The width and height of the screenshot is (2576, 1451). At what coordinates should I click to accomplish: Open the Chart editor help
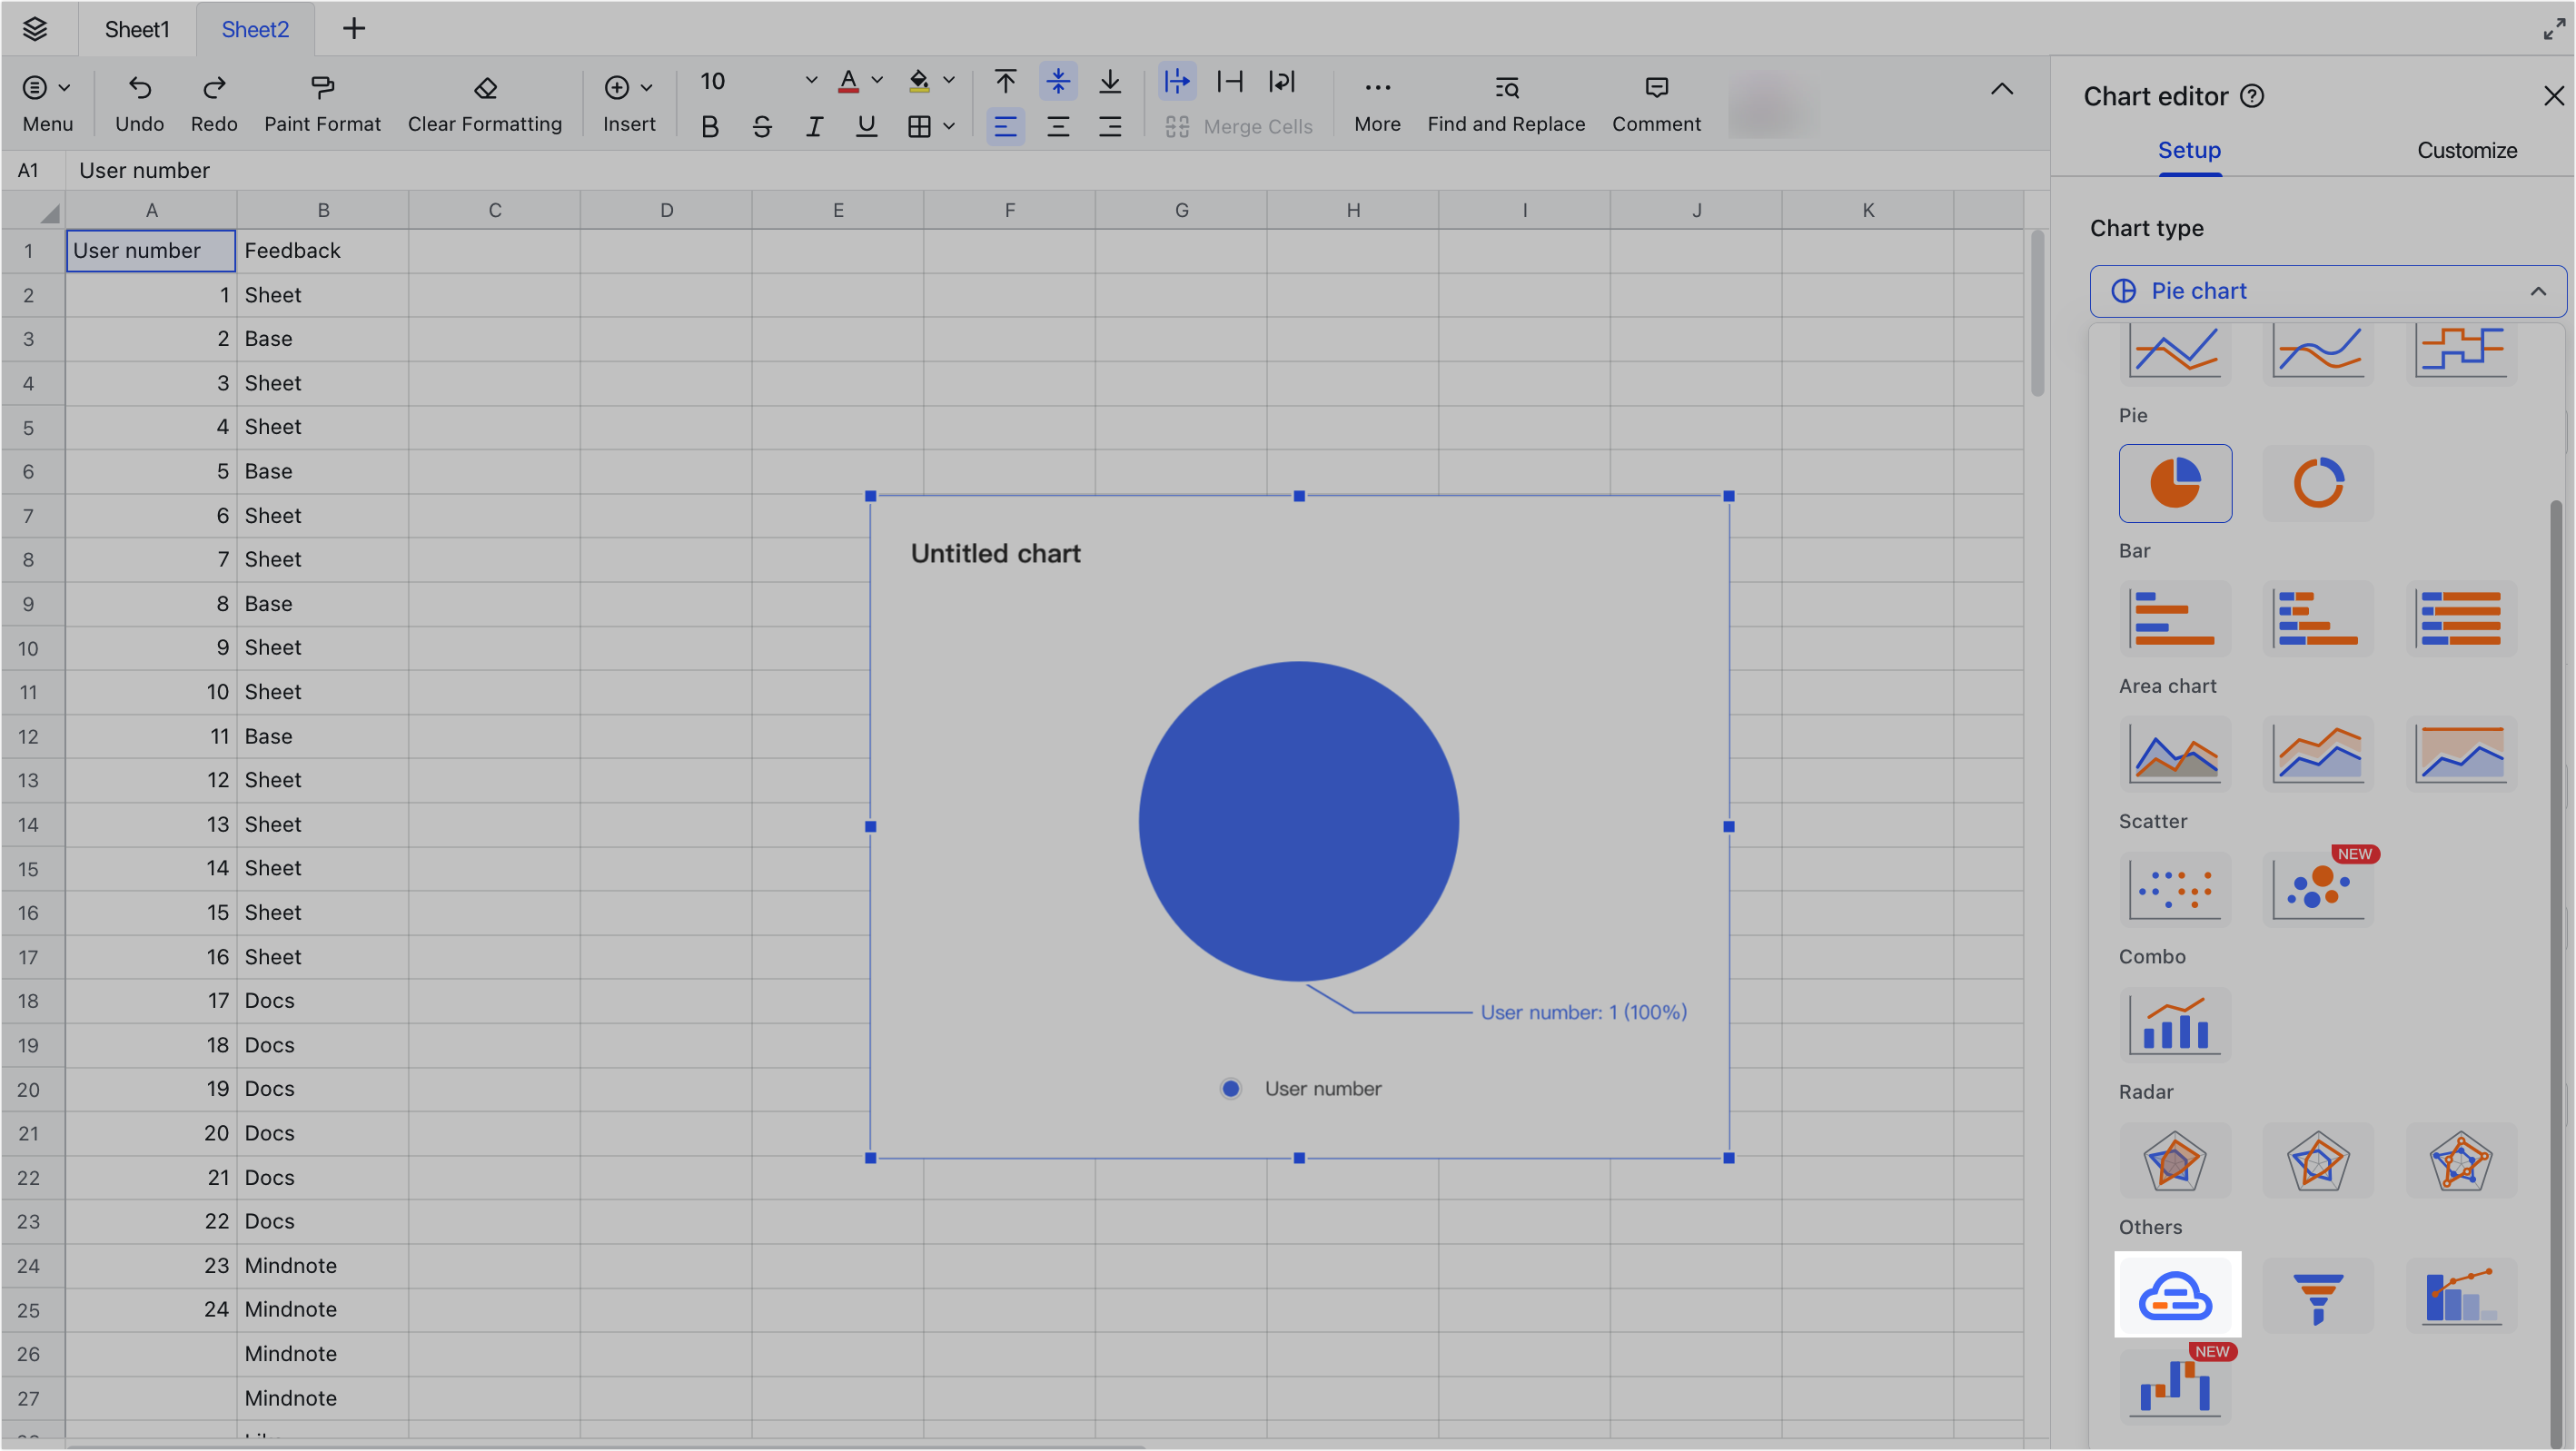2252,95
